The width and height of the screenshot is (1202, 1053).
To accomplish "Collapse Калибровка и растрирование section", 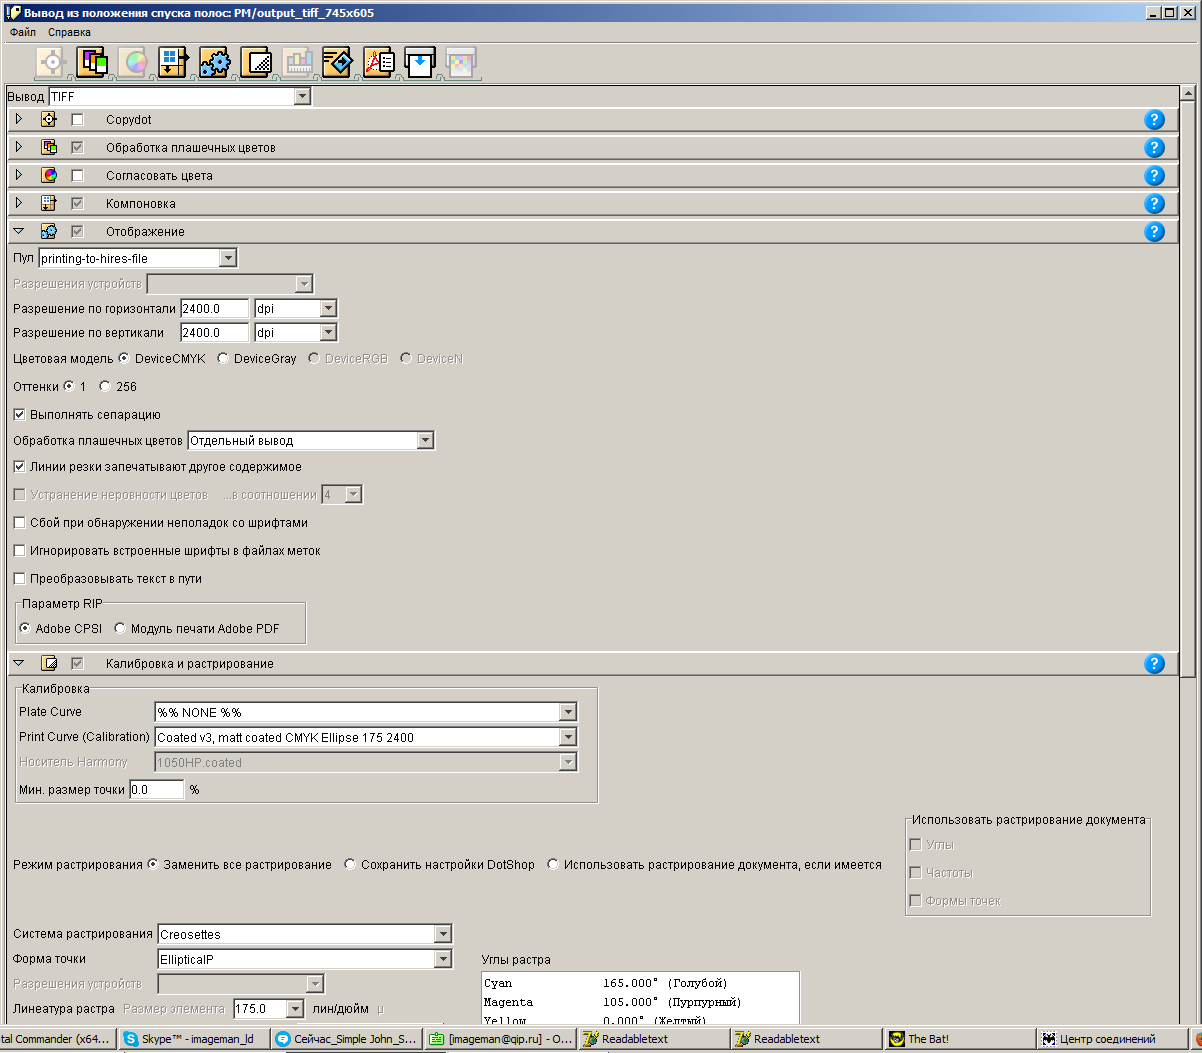I will (19, 663).
